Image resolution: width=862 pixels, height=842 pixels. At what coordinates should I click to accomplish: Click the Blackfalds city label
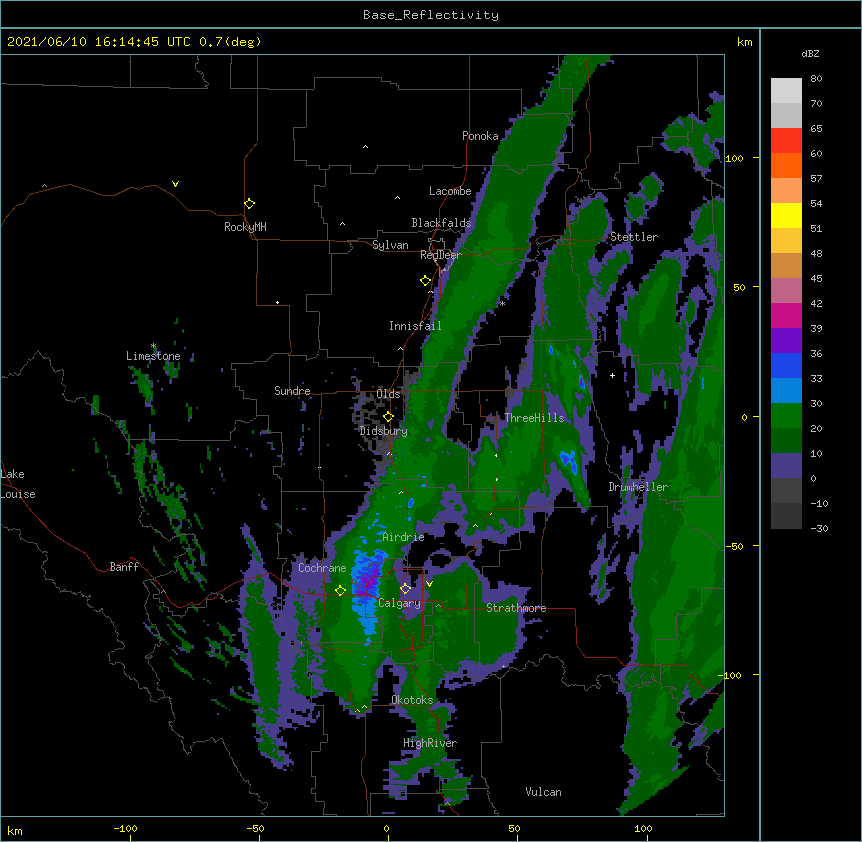pos(441,223)
